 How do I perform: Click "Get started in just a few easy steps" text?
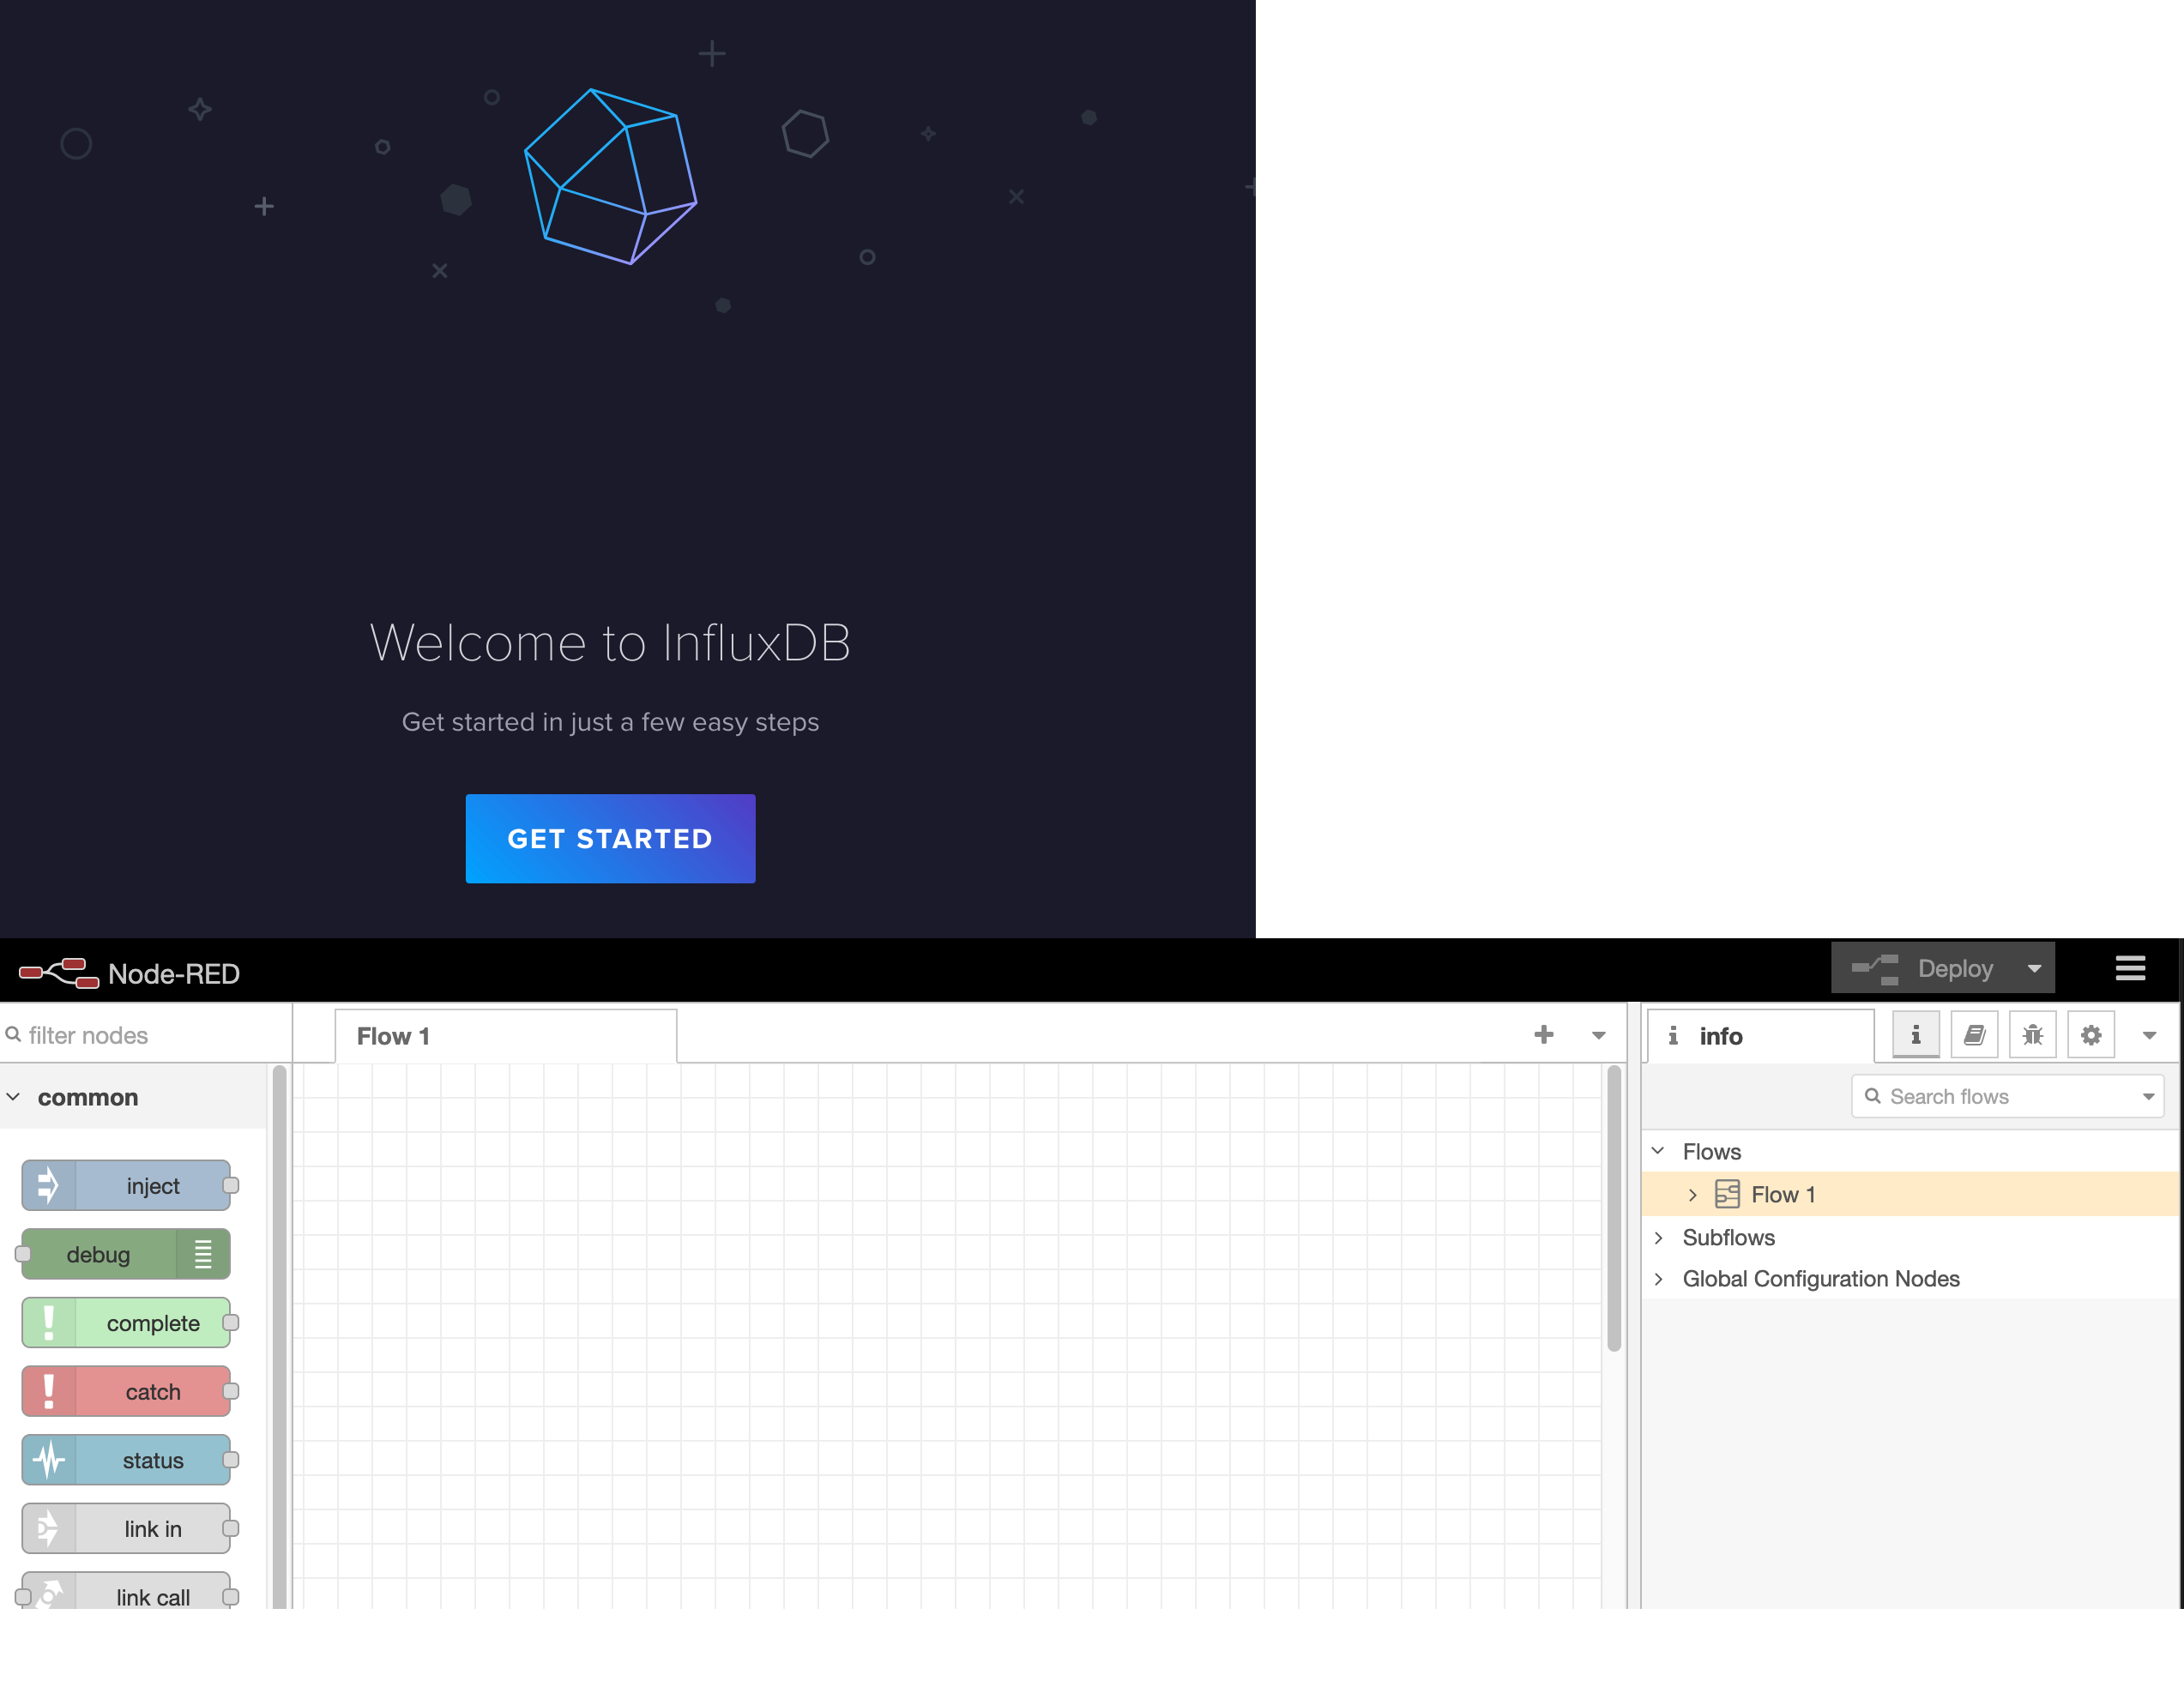coord(610,721)
